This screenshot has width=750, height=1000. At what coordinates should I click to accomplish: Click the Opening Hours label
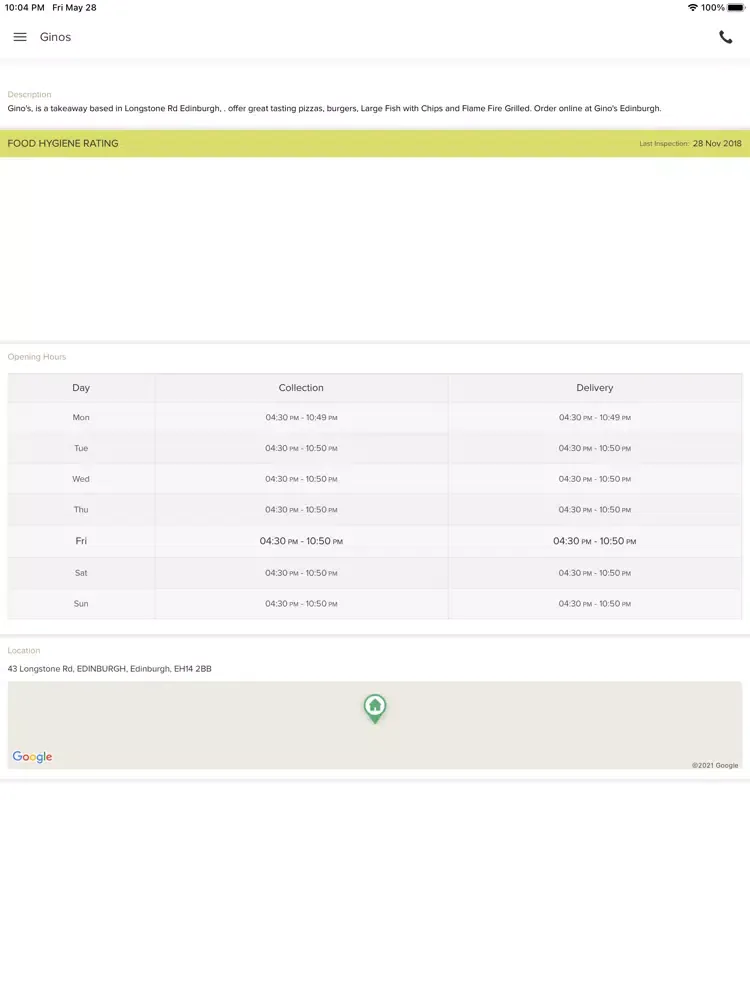click(x=37, y=357)
